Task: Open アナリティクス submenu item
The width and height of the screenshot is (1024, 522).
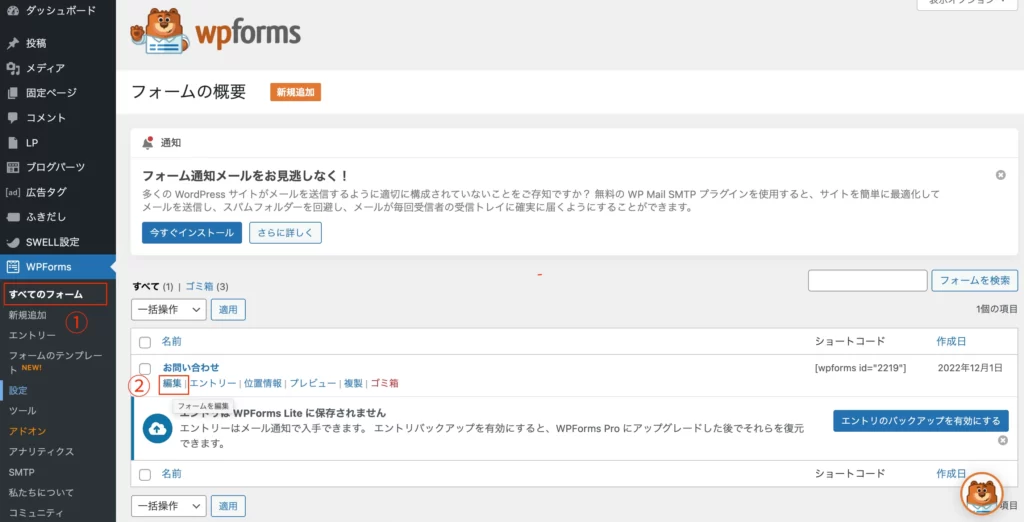Action: coord(41,451)
